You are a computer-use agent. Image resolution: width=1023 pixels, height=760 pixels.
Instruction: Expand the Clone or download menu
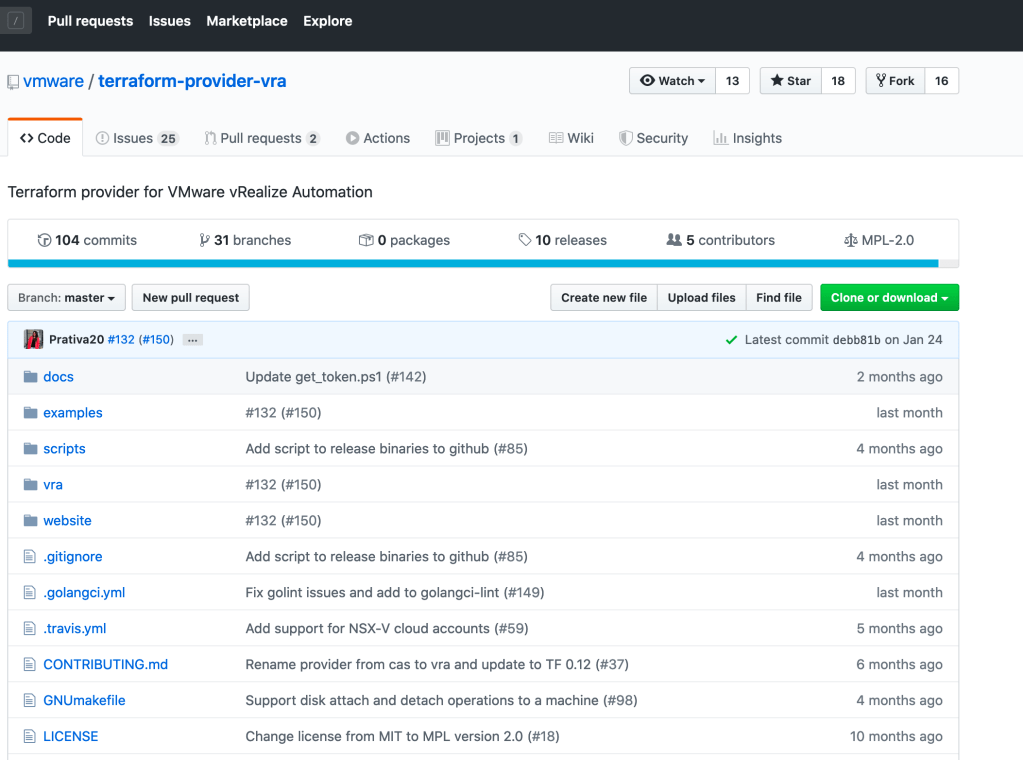coord(889,298)
